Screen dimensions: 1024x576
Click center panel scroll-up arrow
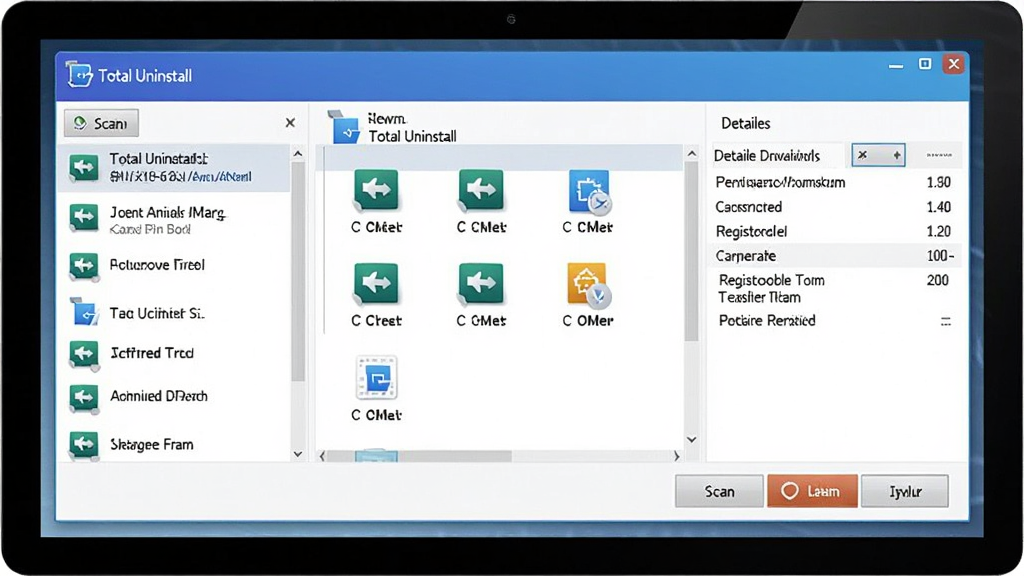tap(692, 153)
